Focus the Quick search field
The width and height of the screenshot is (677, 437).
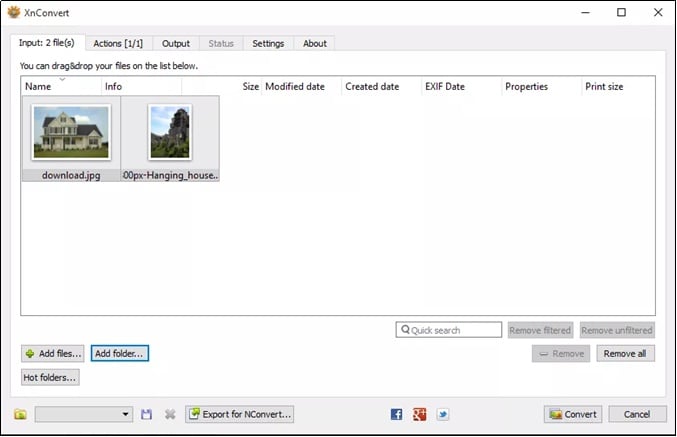pos(452,330)
